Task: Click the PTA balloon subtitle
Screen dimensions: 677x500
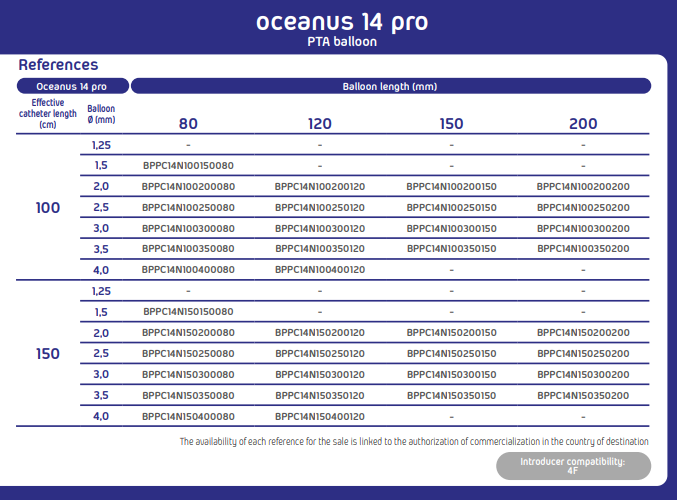Action: click(342, 42)
